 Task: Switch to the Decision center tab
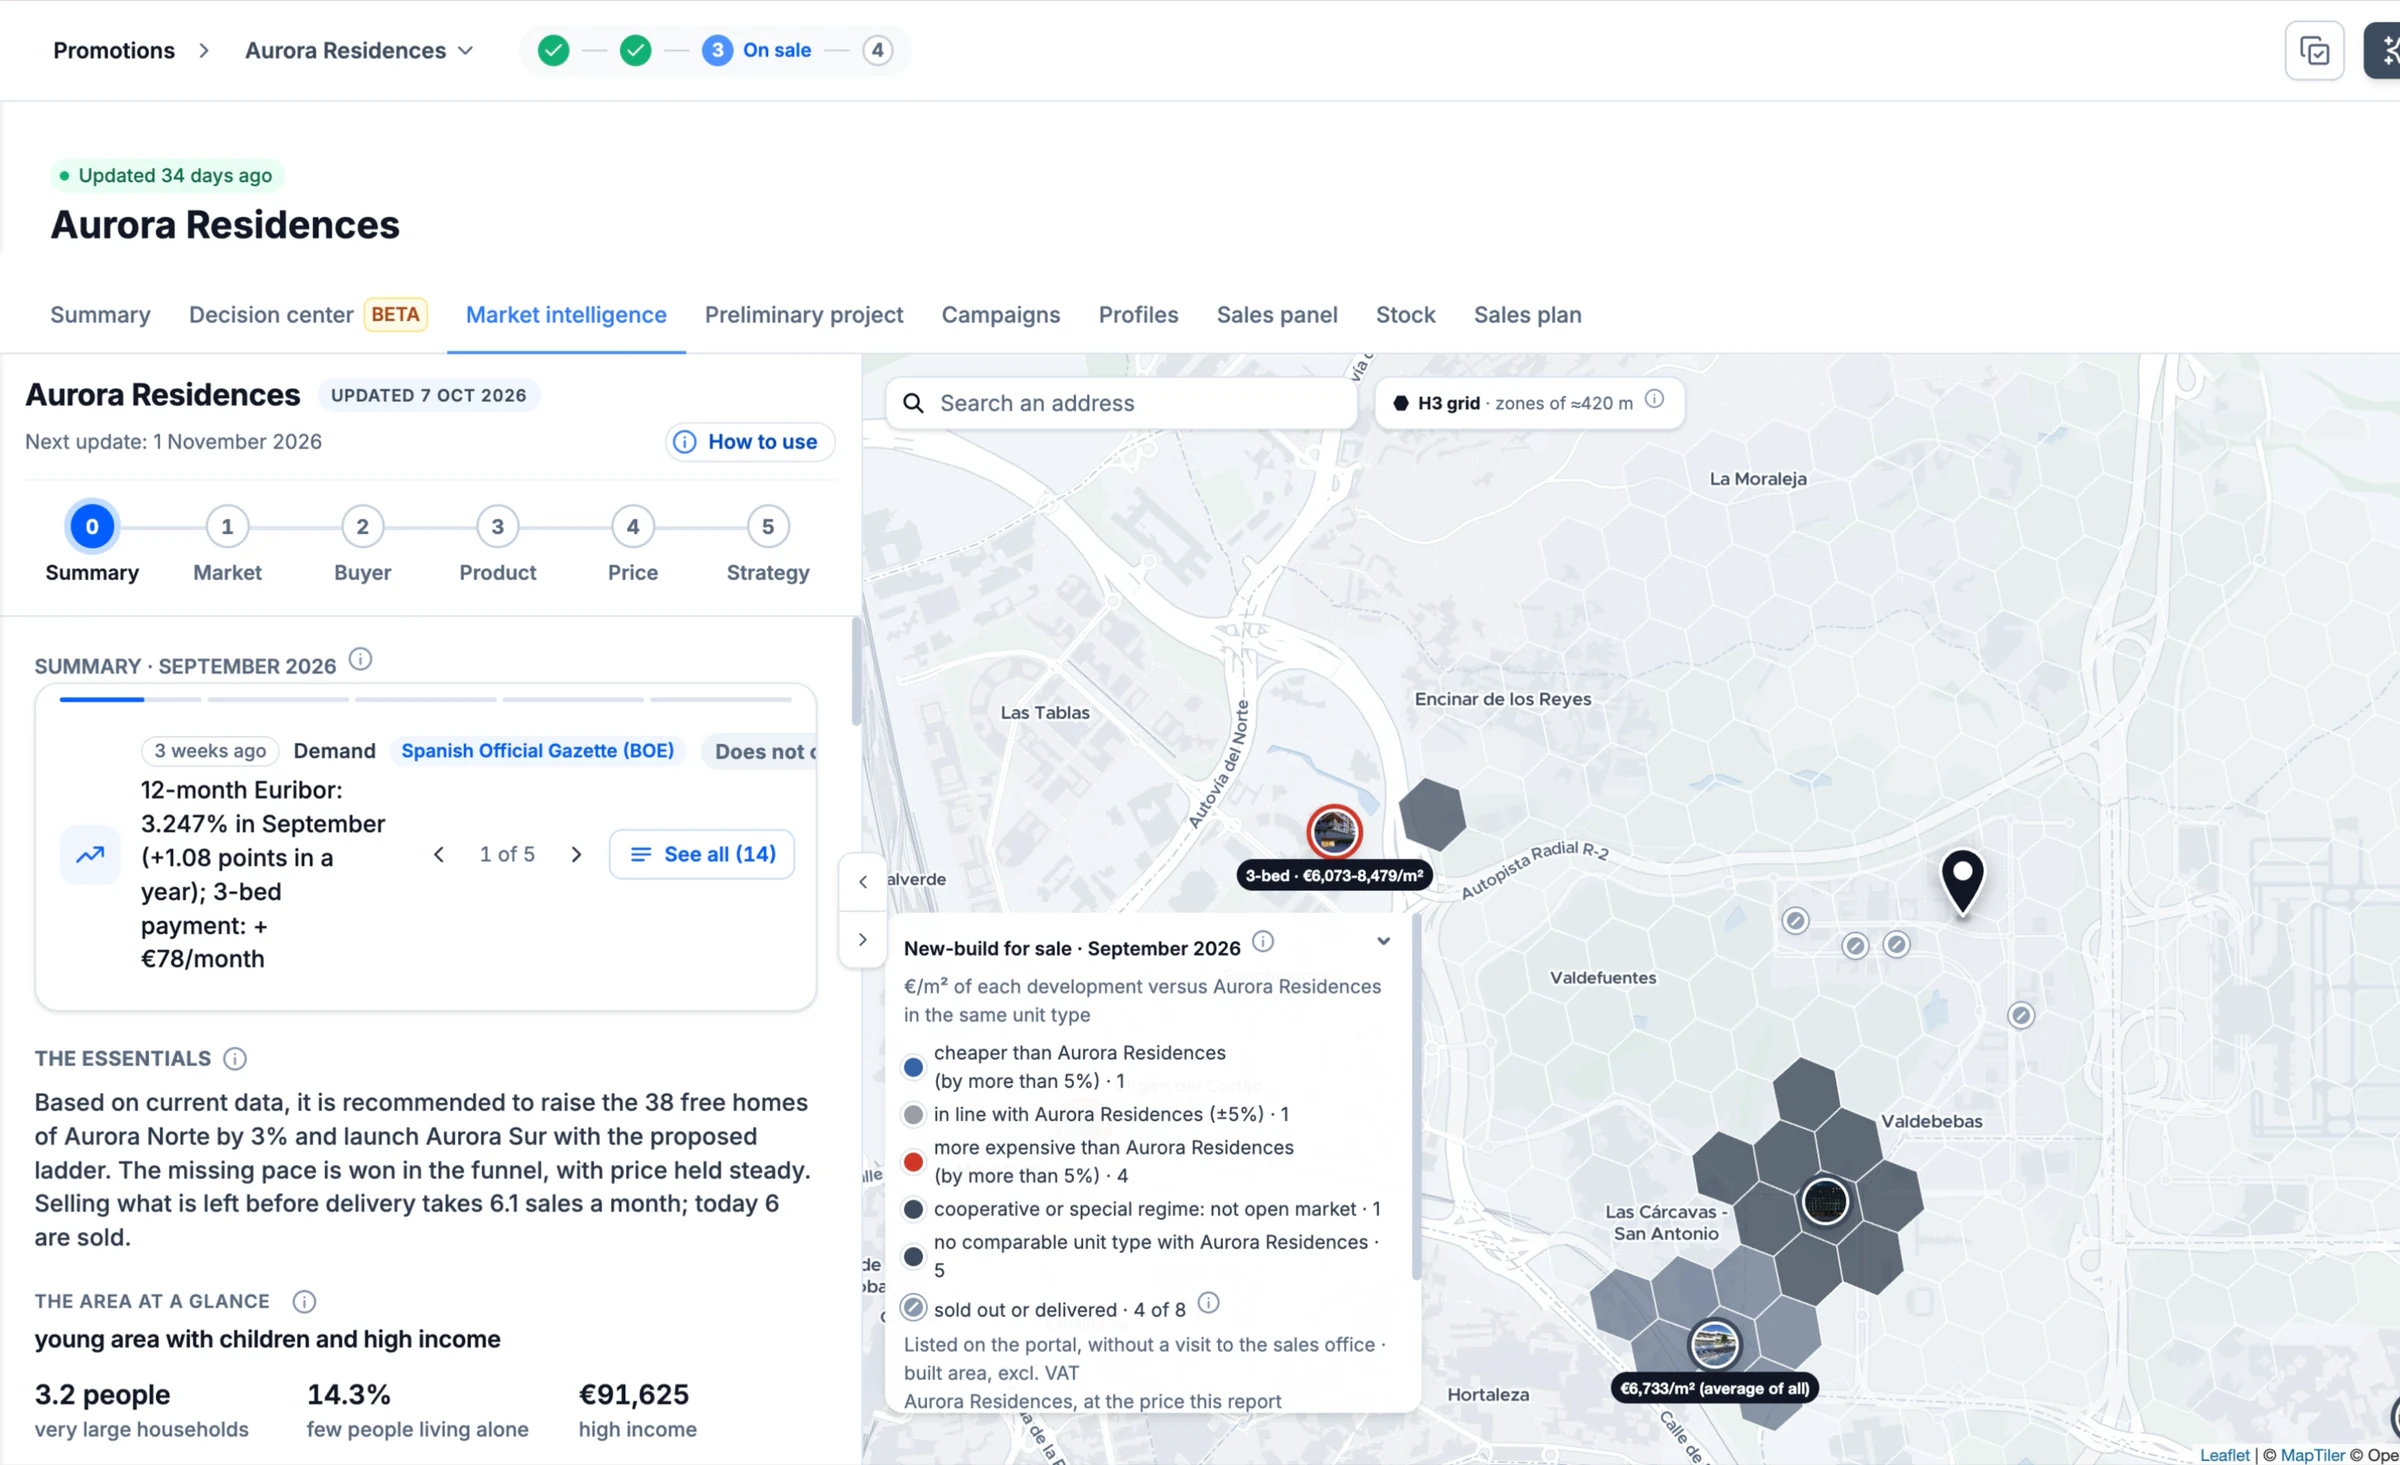click(308, 314)
